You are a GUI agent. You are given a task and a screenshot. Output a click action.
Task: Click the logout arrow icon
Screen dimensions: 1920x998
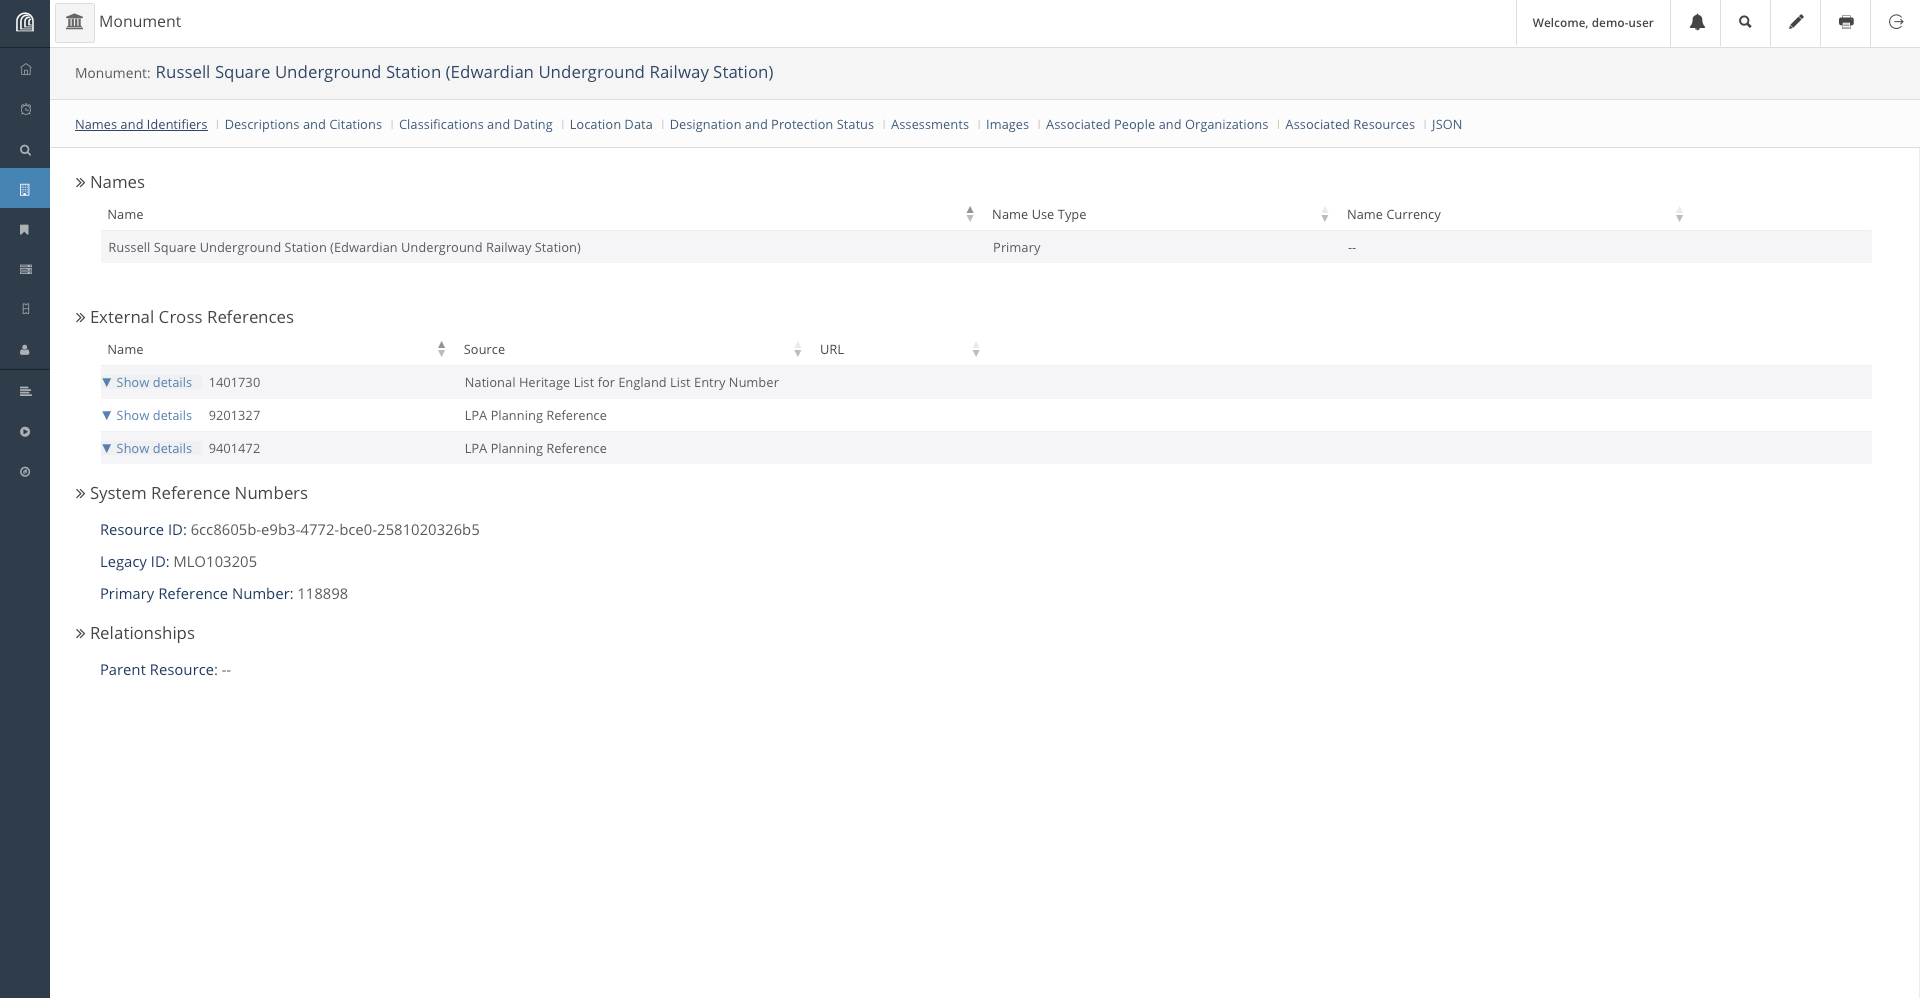point(1895,22)
